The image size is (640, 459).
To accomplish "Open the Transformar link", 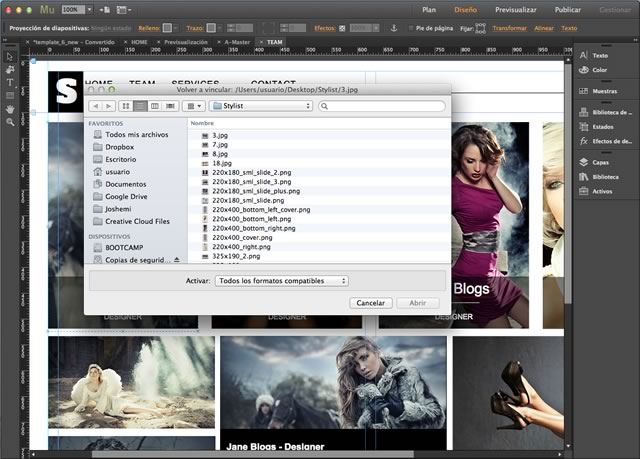I will tap(509, 28).
